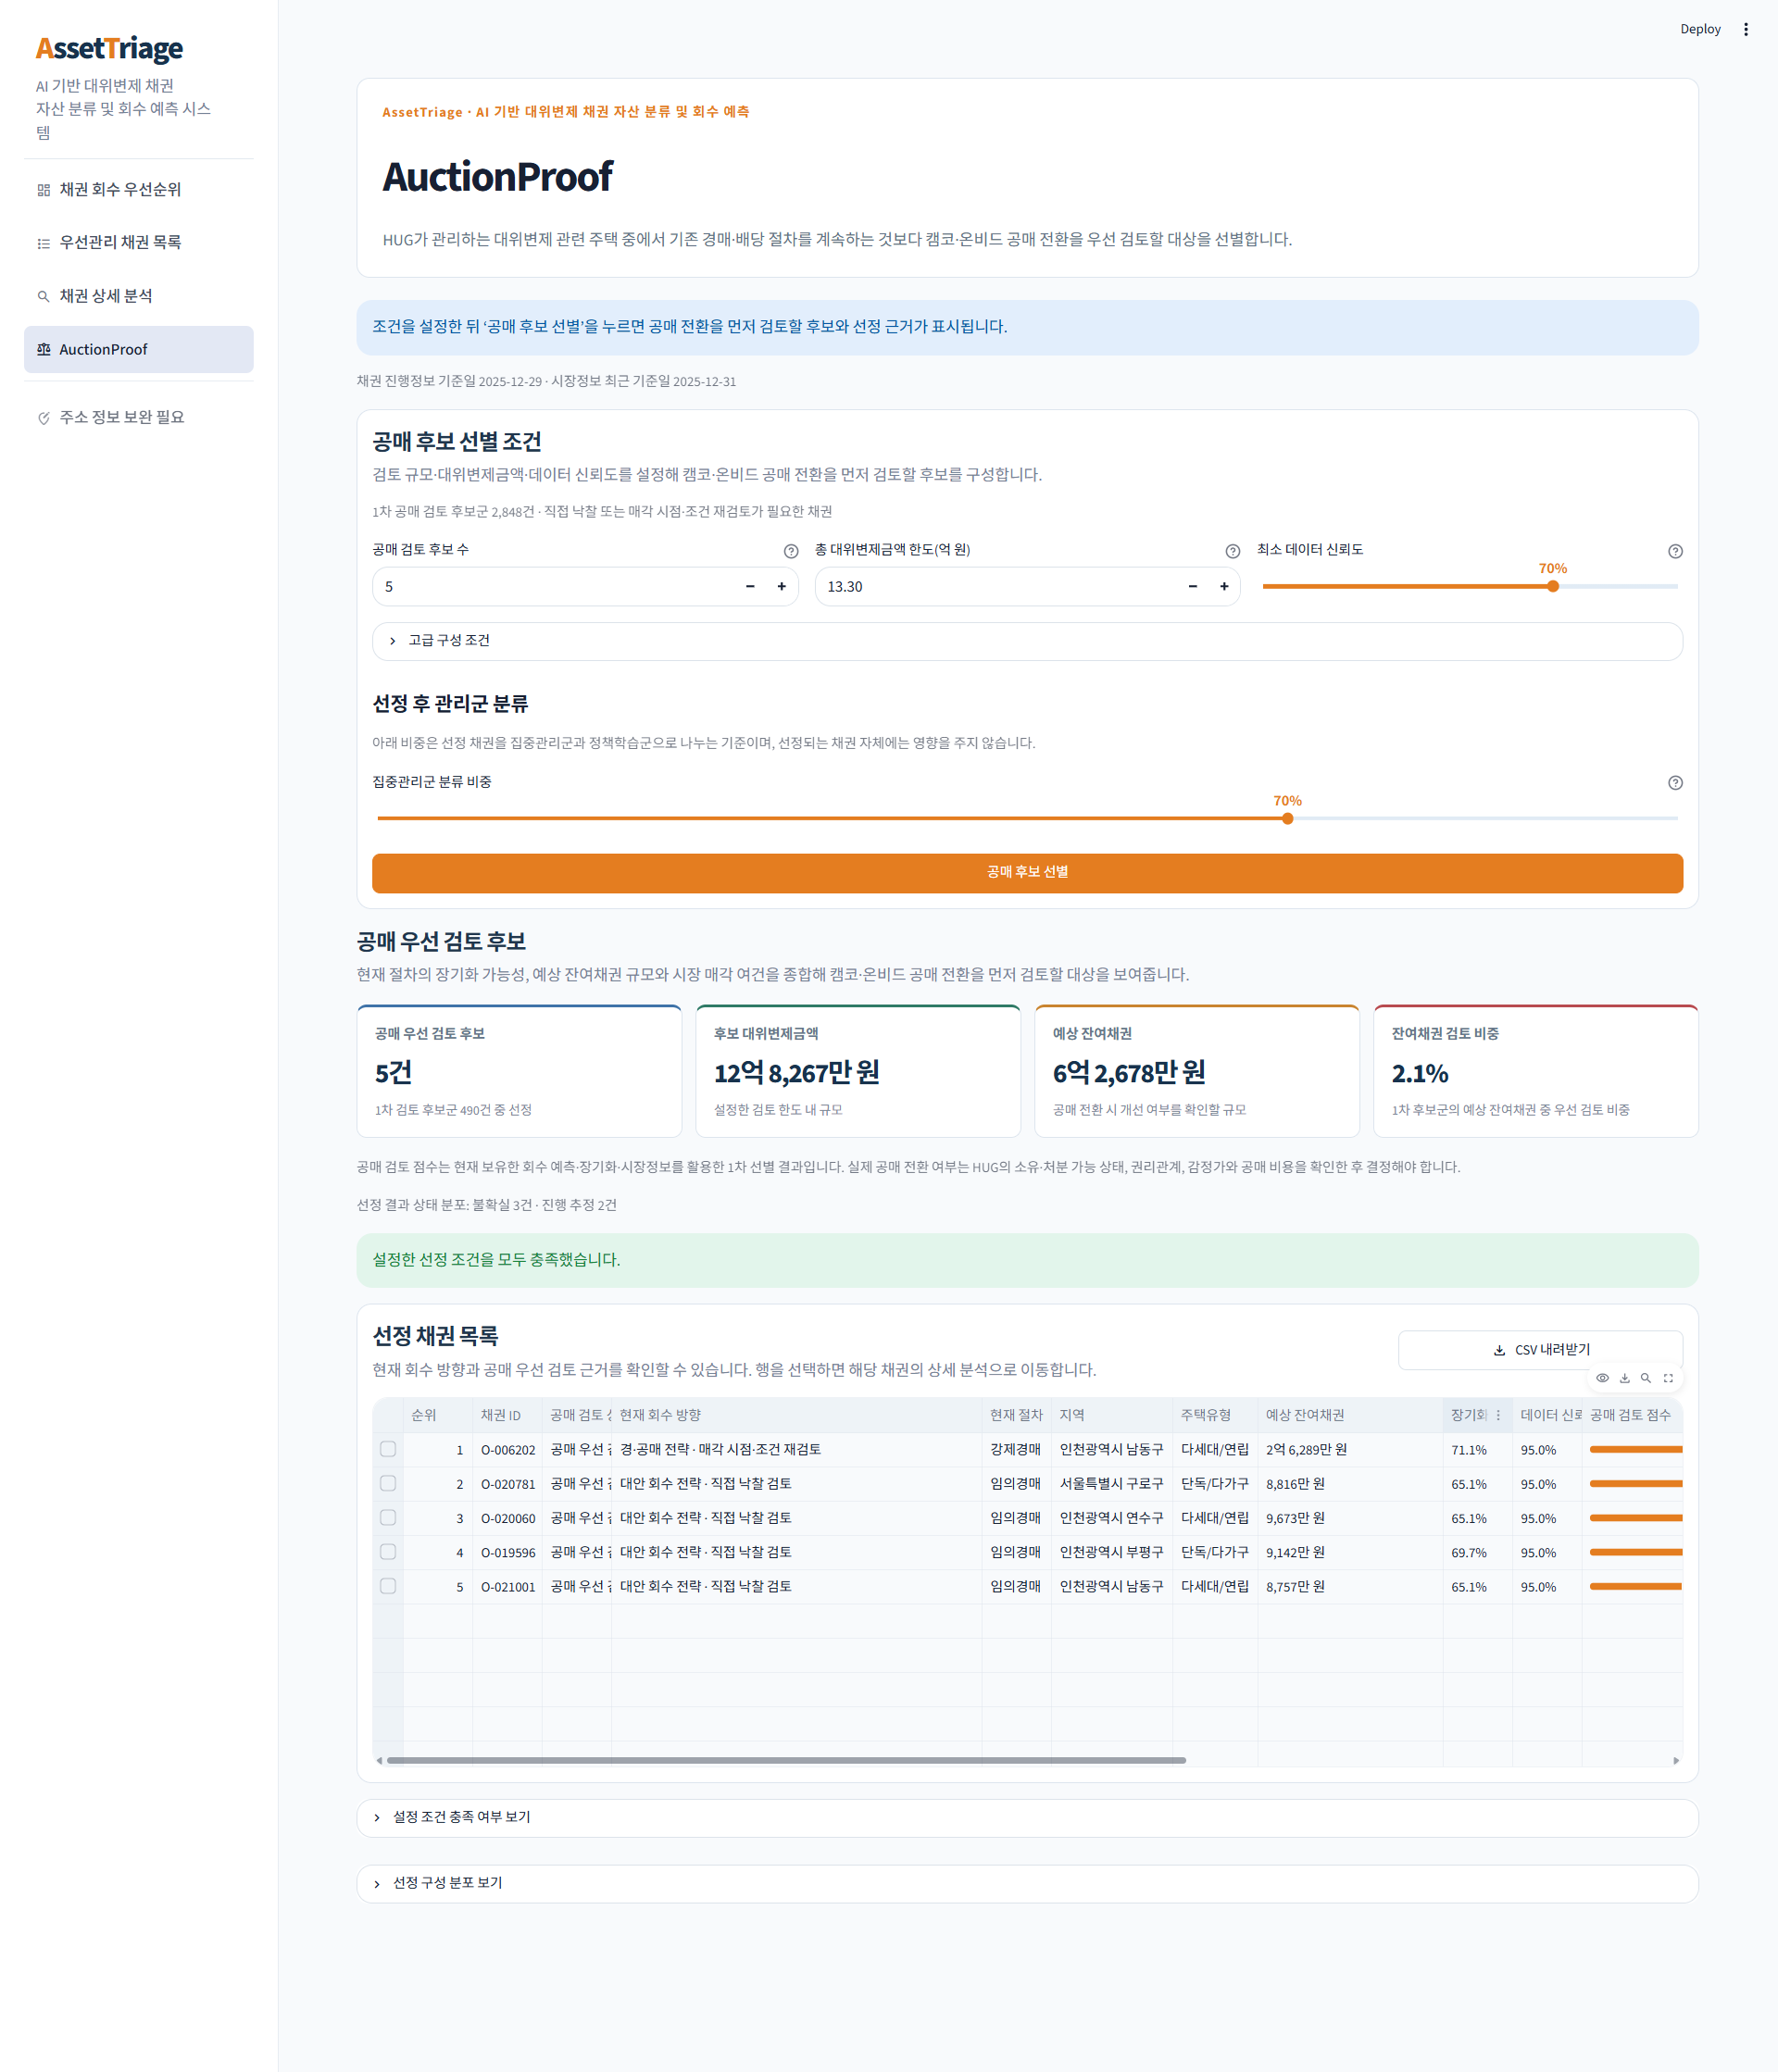Click the 공매 검토 점수 column header
This screenshot has height=2072, width=1778.
[x=1631, y=1415]
